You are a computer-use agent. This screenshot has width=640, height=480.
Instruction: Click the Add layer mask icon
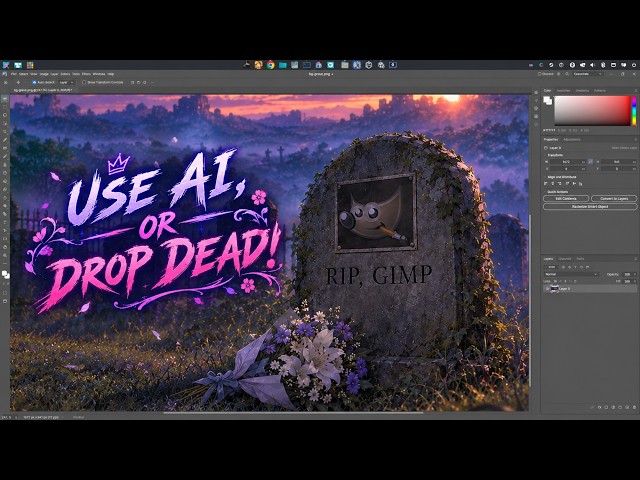(x=606, y=407)
